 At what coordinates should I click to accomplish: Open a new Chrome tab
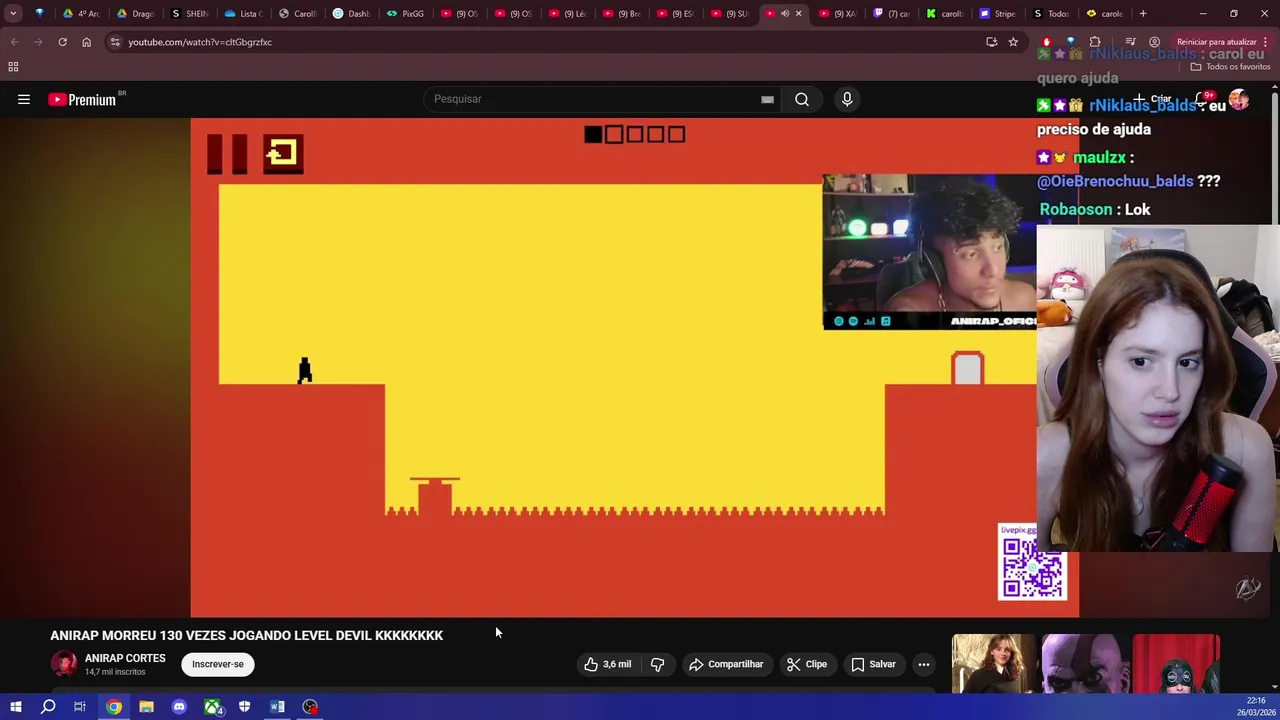(x=1143, y=13)
